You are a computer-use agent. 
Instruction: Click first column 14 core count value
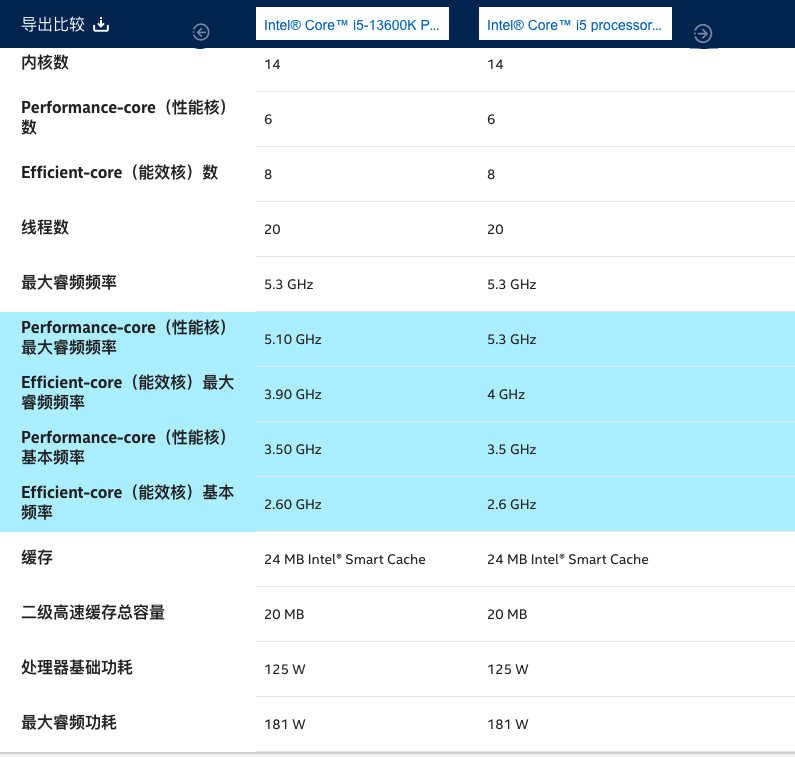(272, 64)
